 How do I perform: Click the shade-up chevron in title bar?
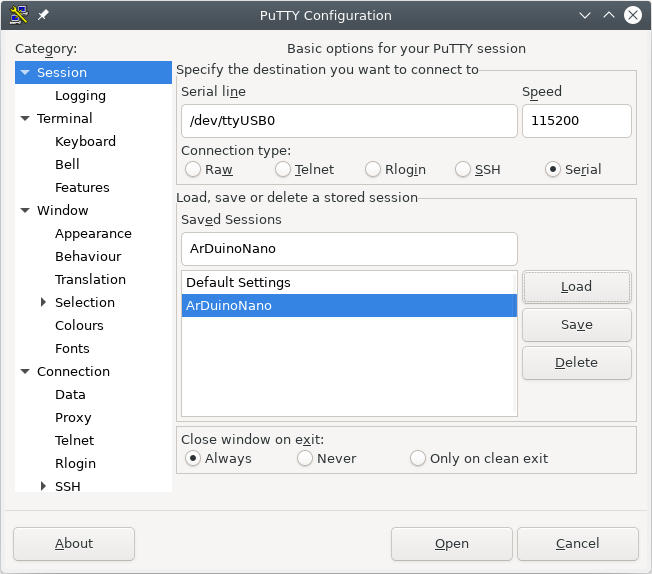(x=609, y=15)
